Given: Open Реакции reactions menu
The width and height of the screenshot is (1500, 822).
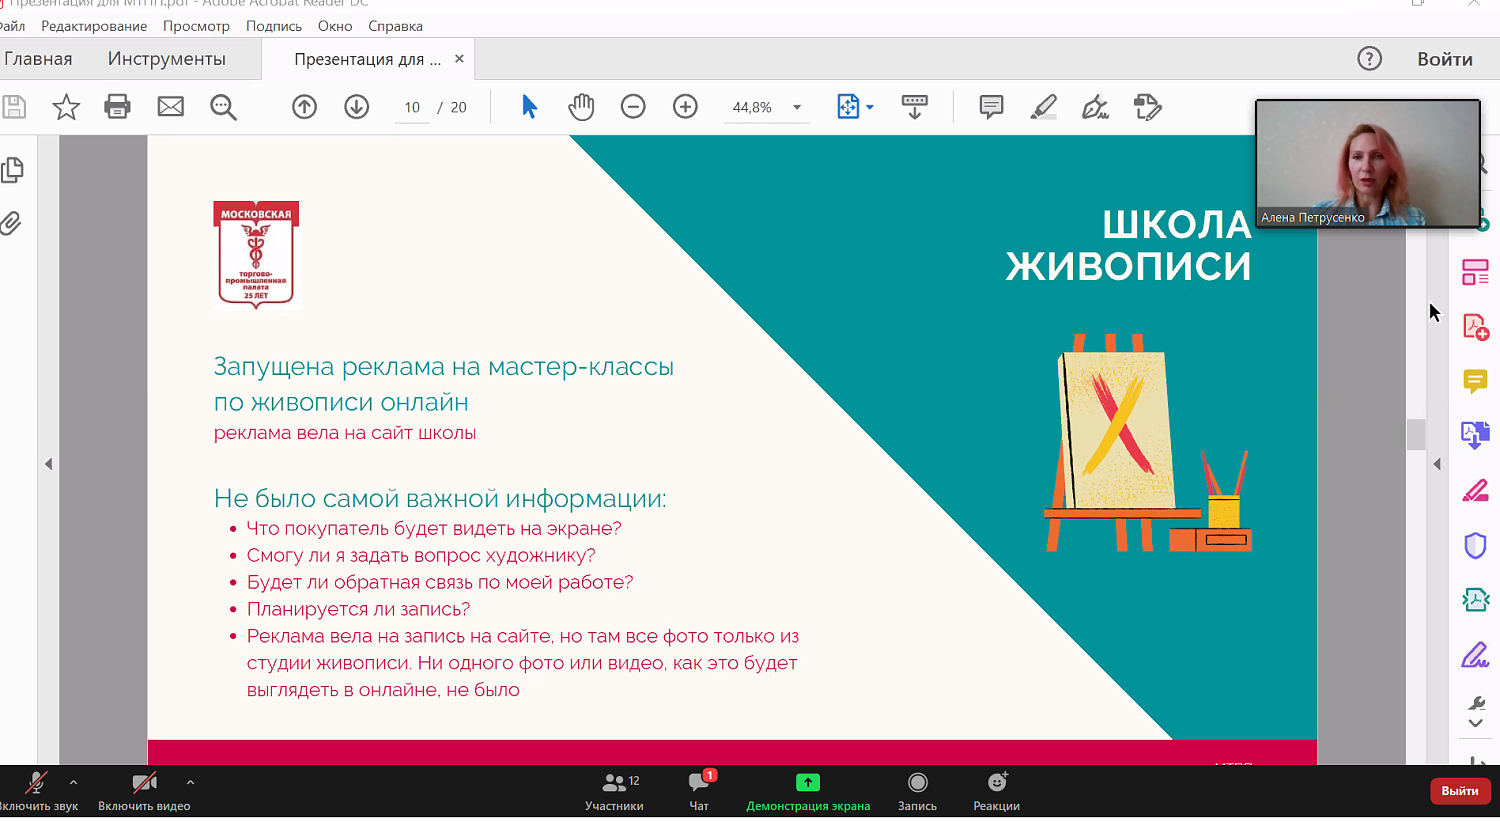Looking at the screenshot, I should tap(996, 792).
